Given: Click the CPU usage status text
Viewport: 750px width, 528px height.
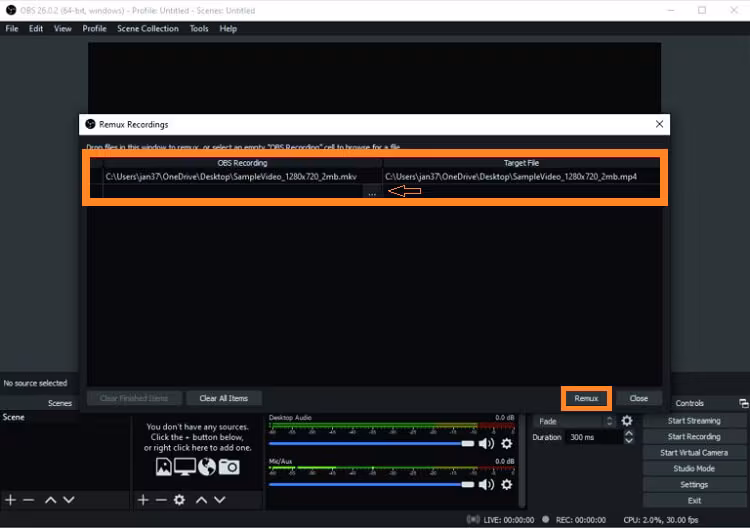Looking at the screenshot, I should pyautogui.click(x=661, y=520).
